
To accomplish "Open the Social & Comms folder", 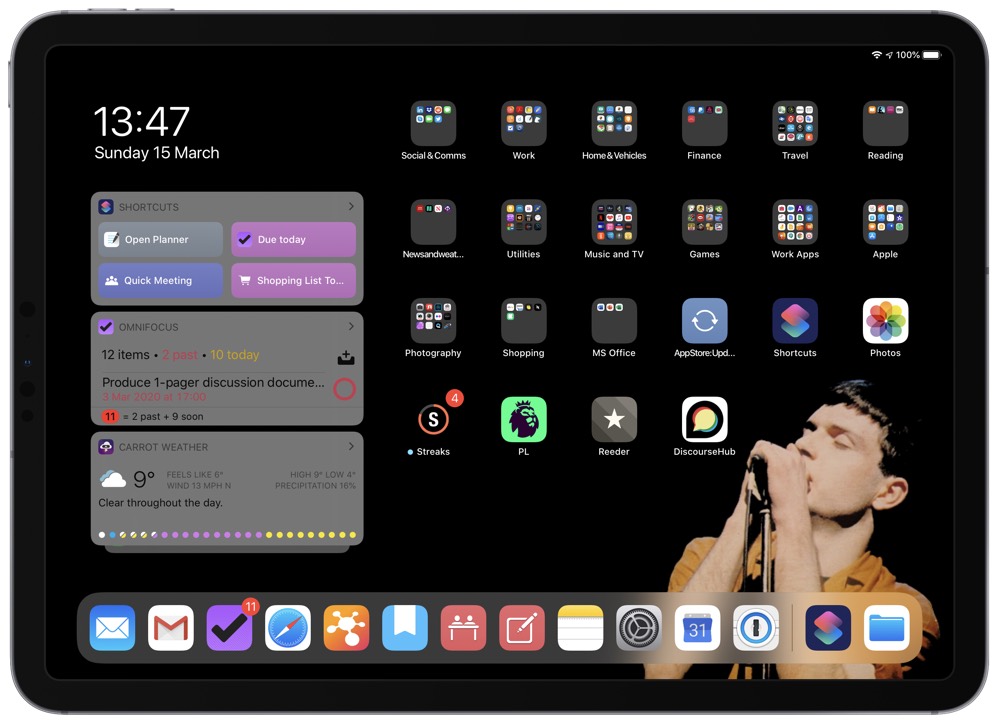I will click(x=433, y=124).
